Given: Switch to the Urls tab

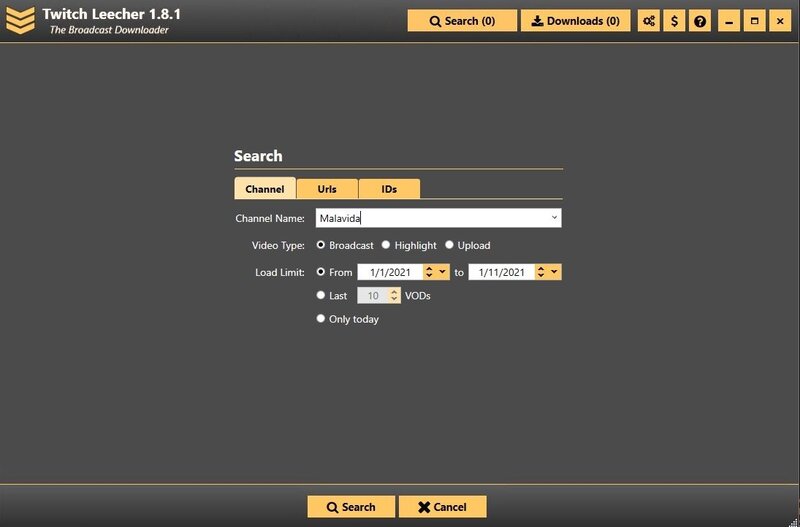Looking at the screenshot, I should (327, 189).
